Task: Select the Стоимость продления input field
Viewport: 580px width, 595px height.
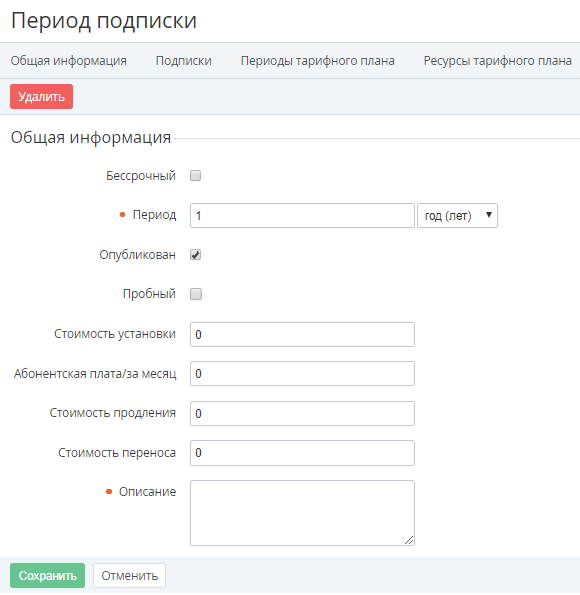Action: pyautogui.click(x=302, y=413)
